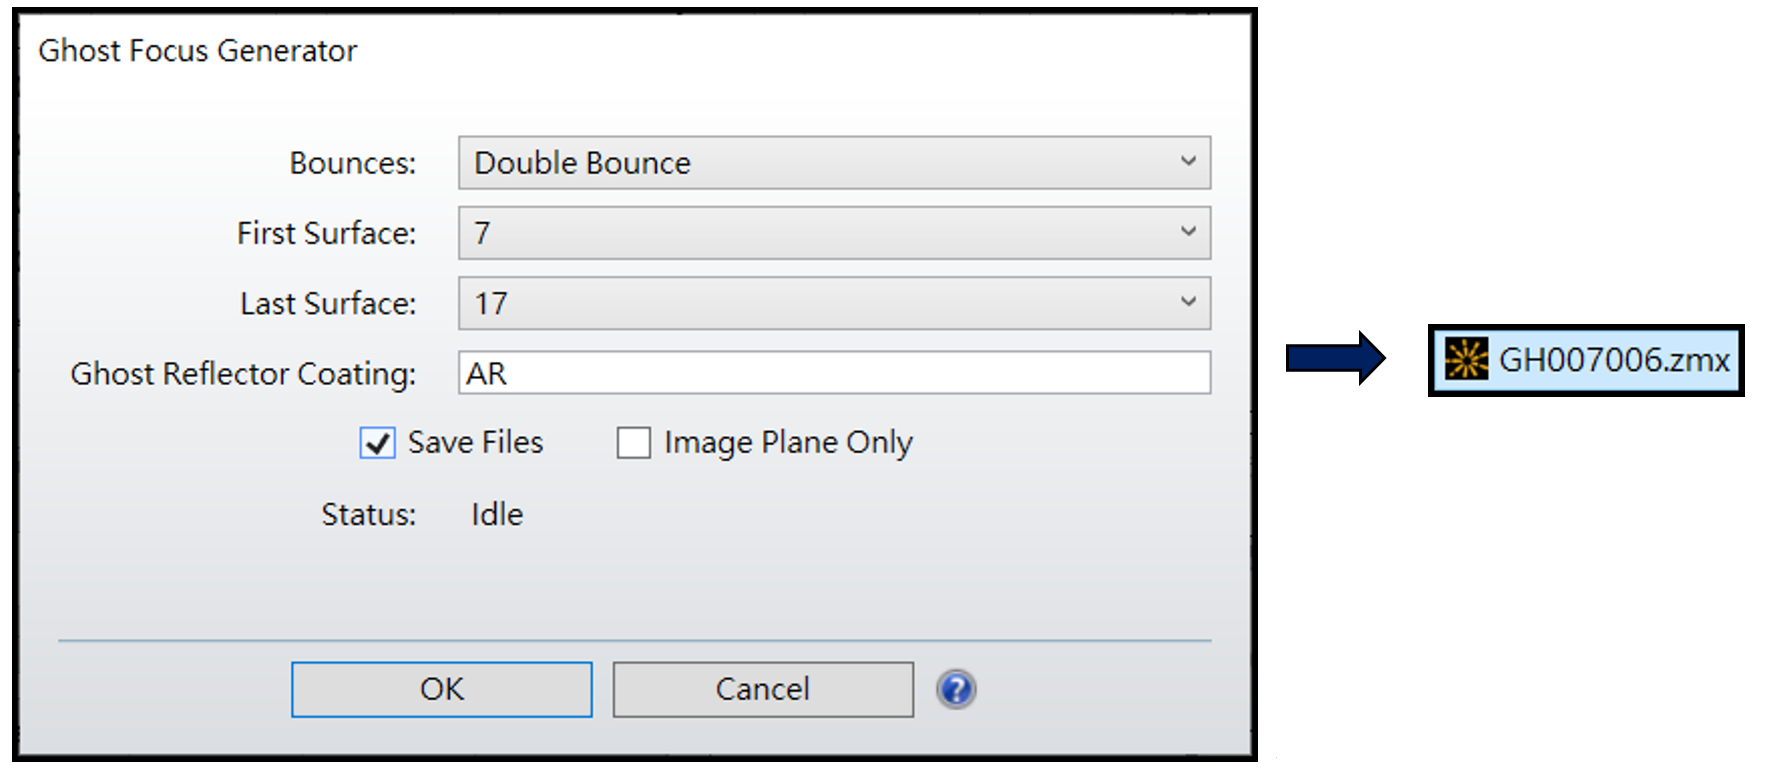Click the Save Files label text
This screenshot has height=774, width=1769.
(475, 442)
